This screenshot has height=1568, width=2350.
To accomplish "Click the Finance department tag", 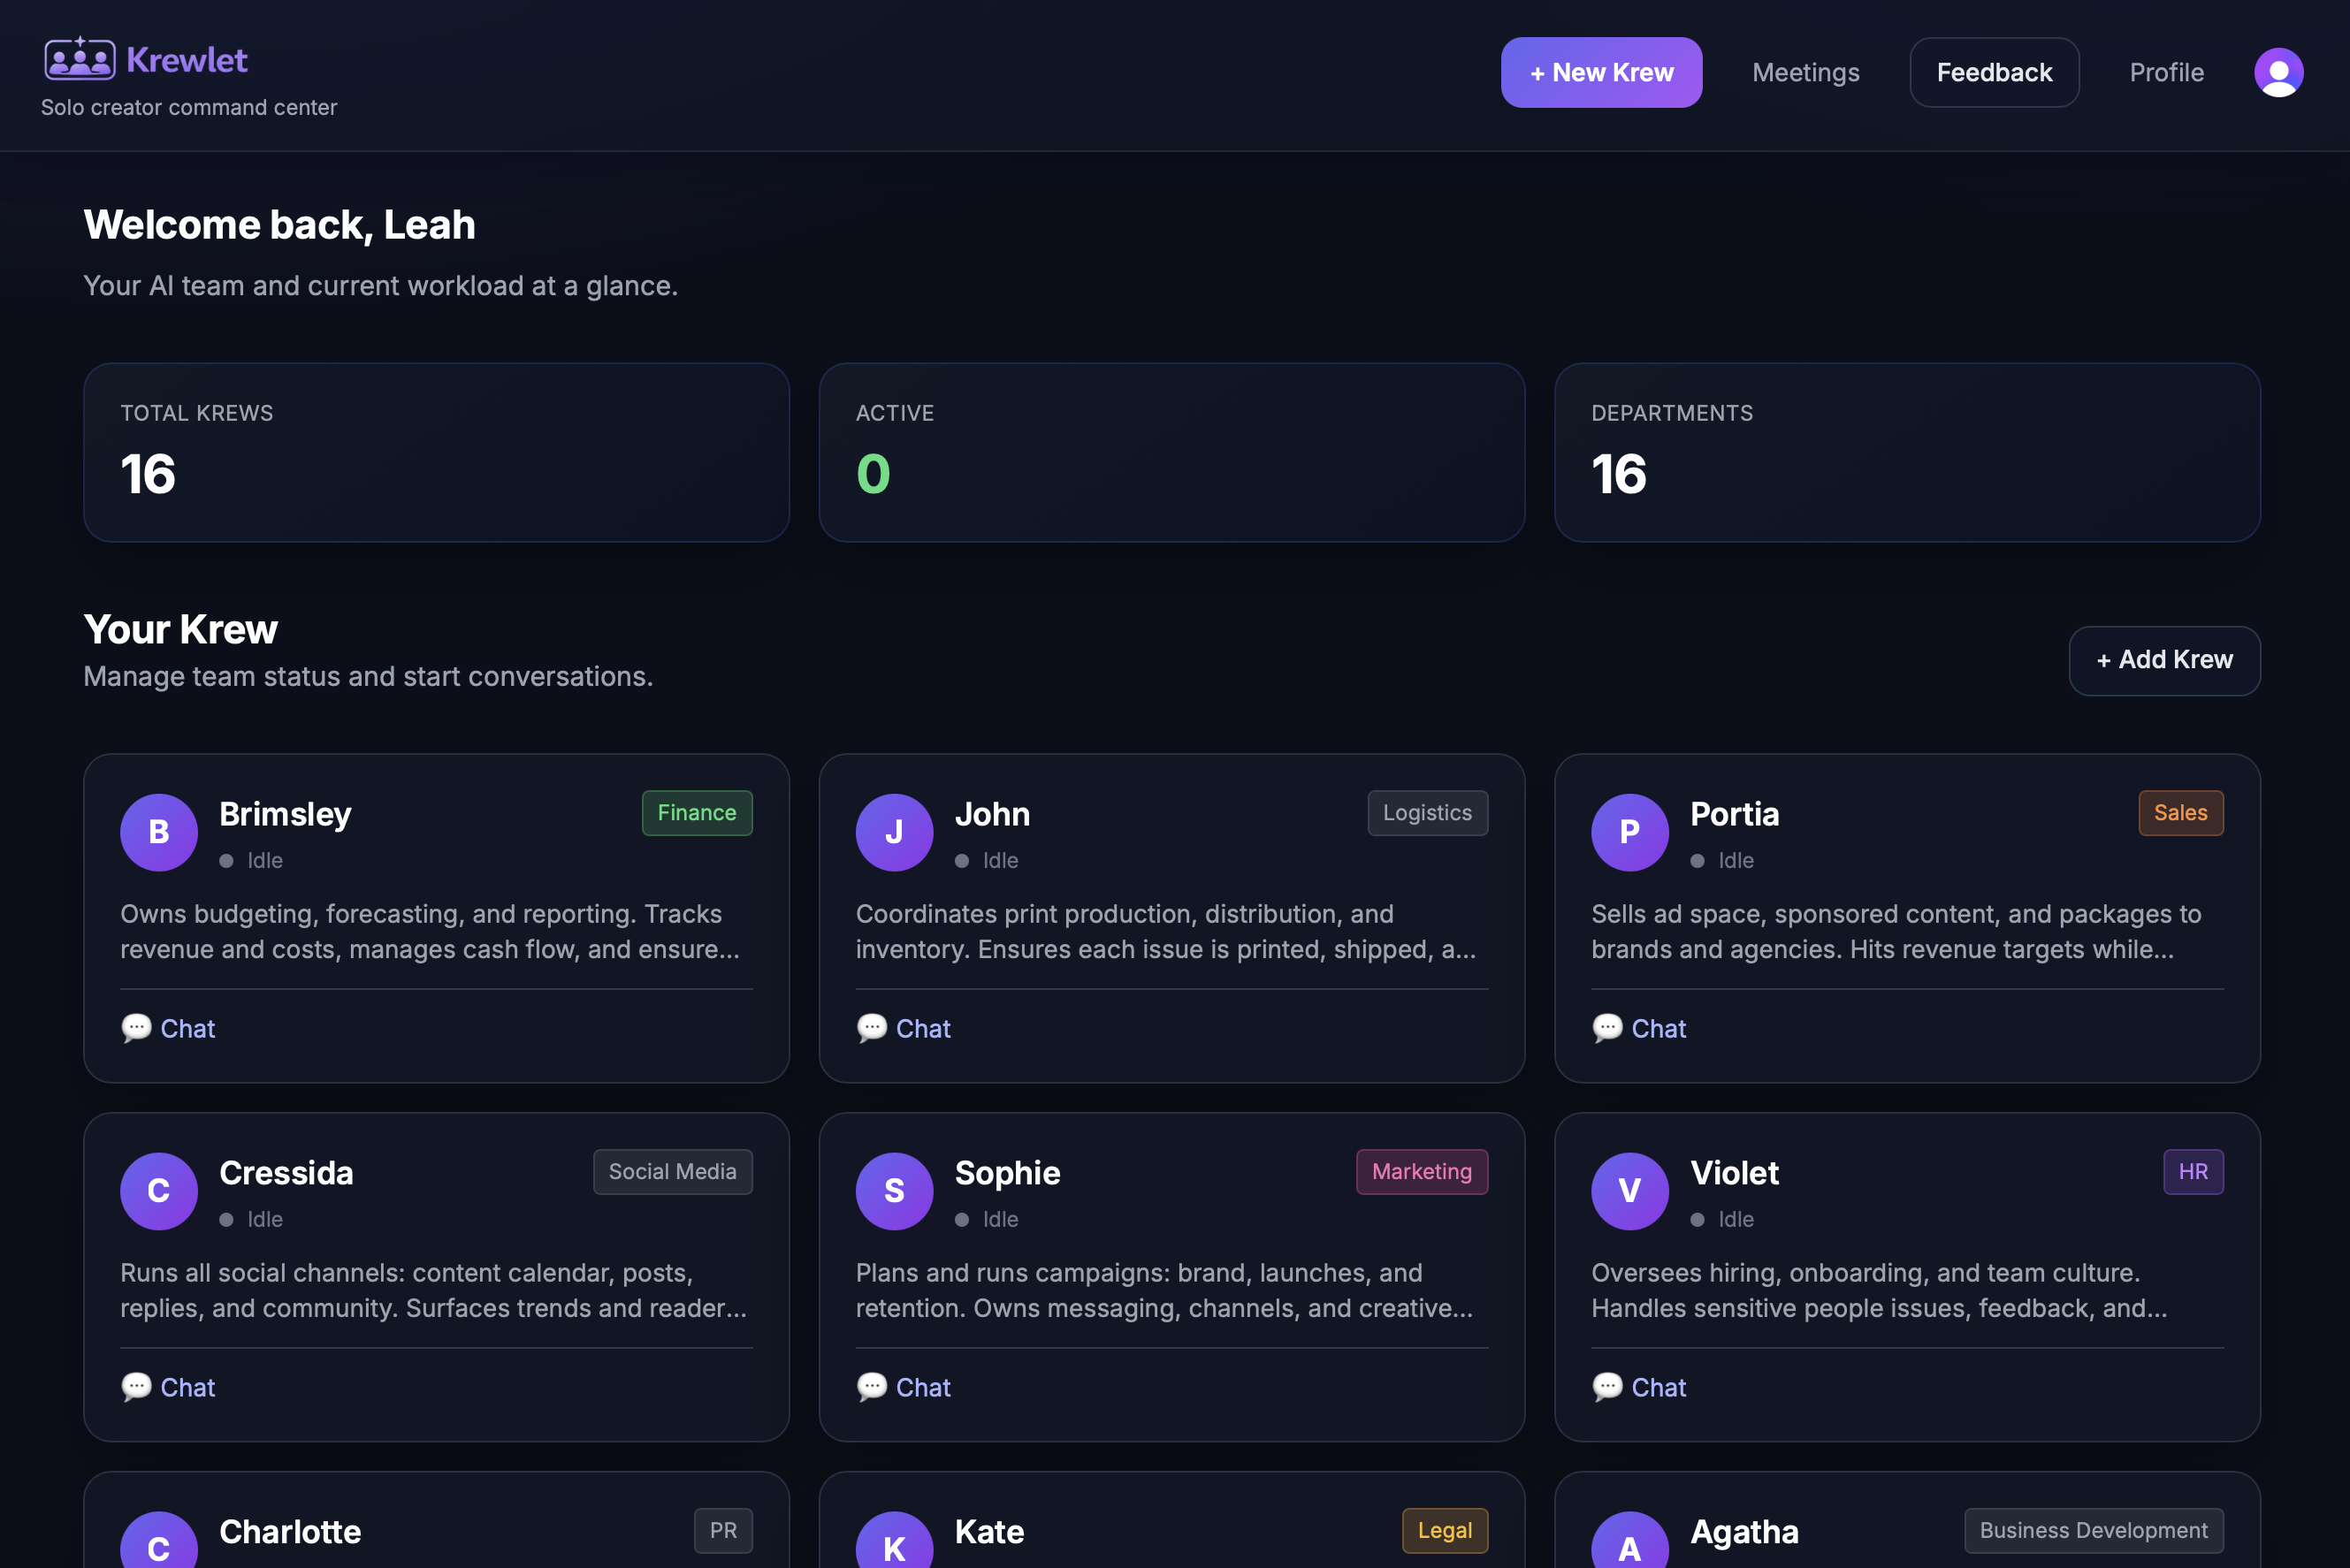I will click(696, 813).
